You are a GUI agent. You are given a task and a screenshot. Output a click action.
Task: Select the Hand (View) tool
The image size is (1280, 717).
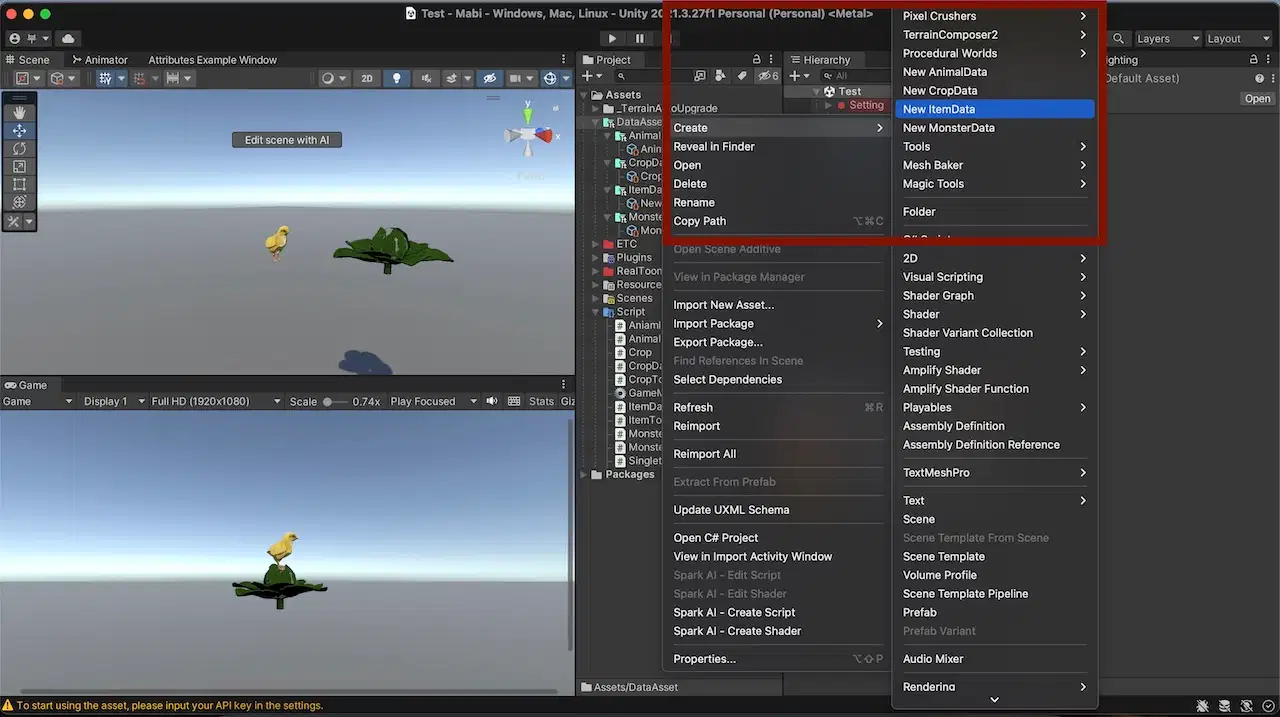(19, 112)
